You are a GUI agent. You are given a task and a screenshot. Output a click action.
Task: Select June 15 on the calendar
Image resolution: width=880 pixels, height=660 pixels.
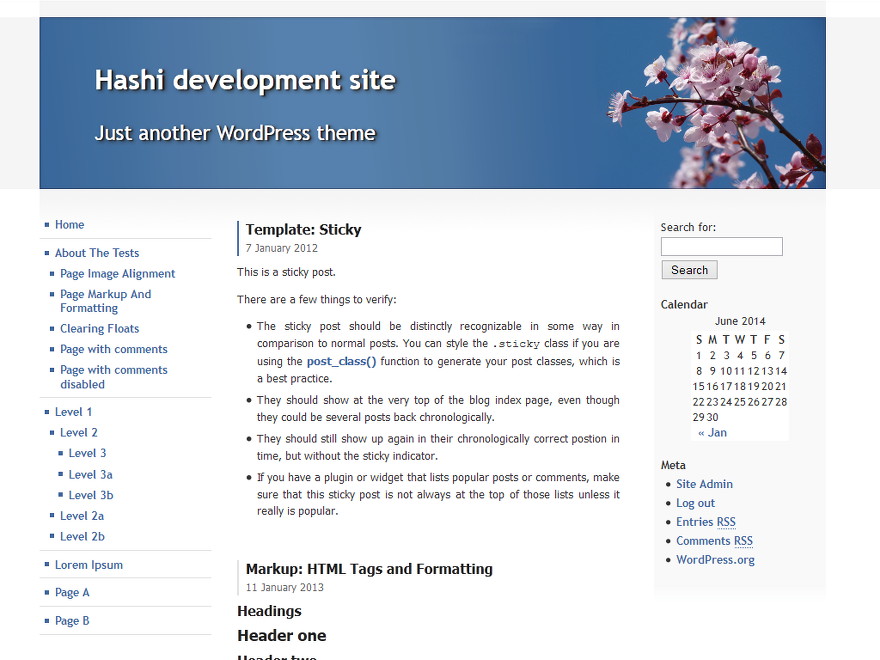(698, 386)
